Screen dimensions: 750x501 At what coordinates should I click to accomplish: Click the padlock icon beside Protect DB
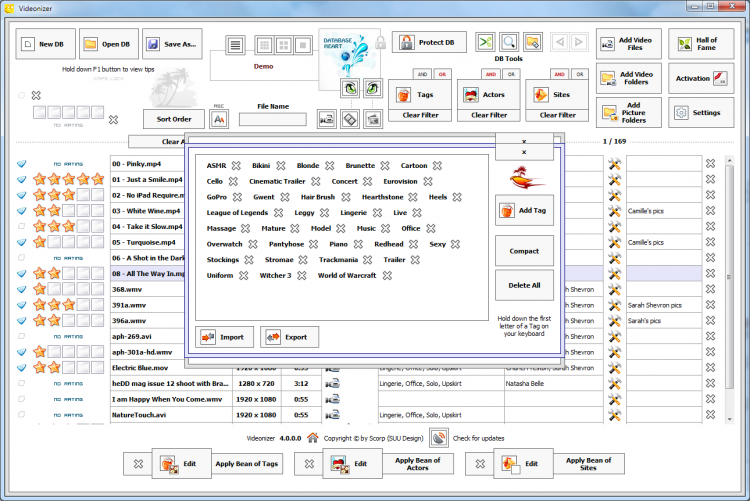(380, 43)
